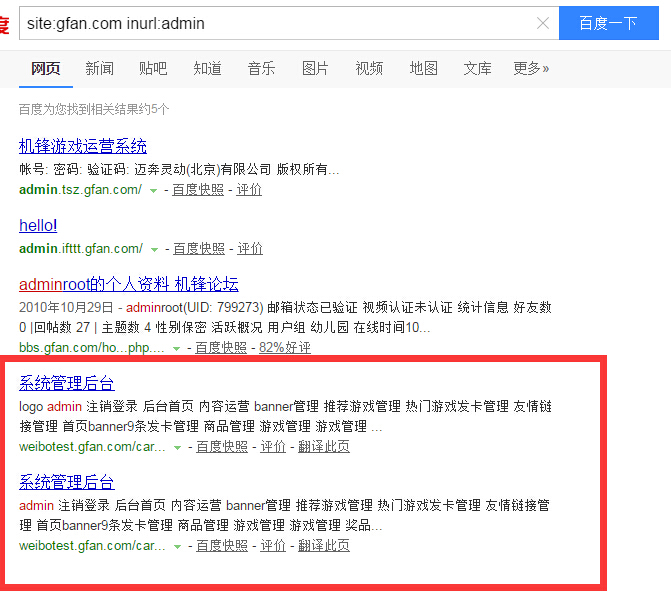671x611 pixels.
Task: Expand dropdown arrow next to admin.ifttt.gfan.com
Action: point(154,249)
